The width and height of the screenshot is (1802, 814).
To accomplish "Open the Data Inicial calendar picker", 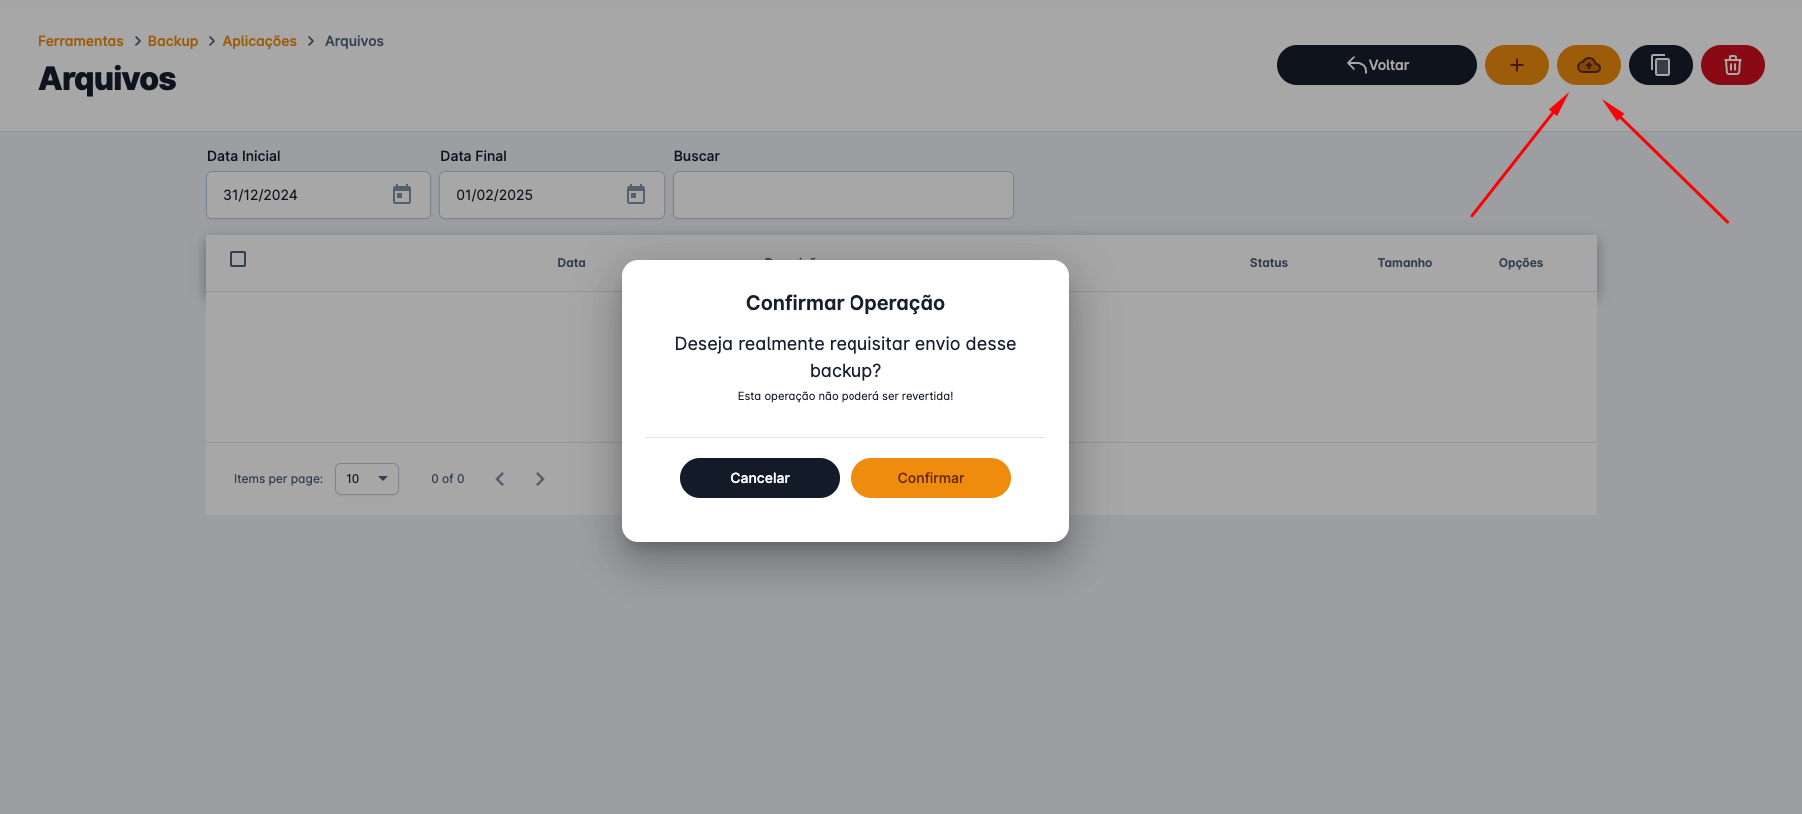I will pos(402,194).
